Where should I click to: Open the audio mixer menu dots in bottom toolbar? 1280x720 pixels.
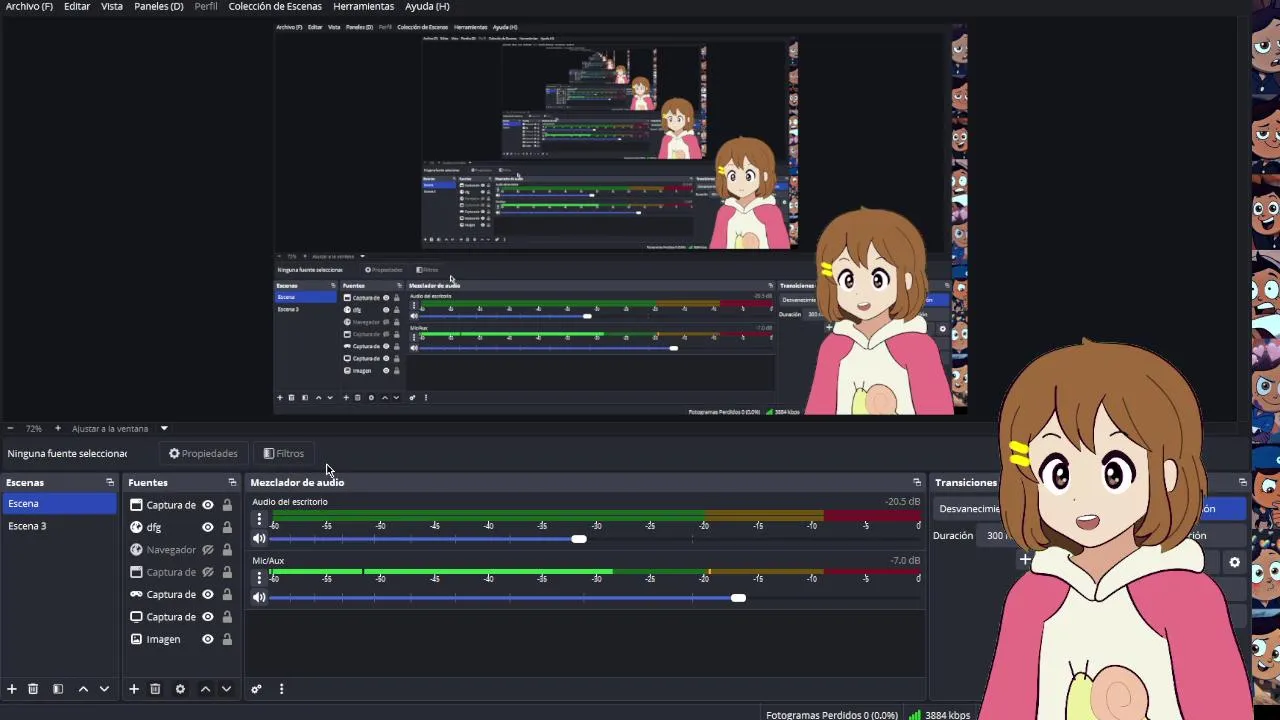click(x=281, y=689)
